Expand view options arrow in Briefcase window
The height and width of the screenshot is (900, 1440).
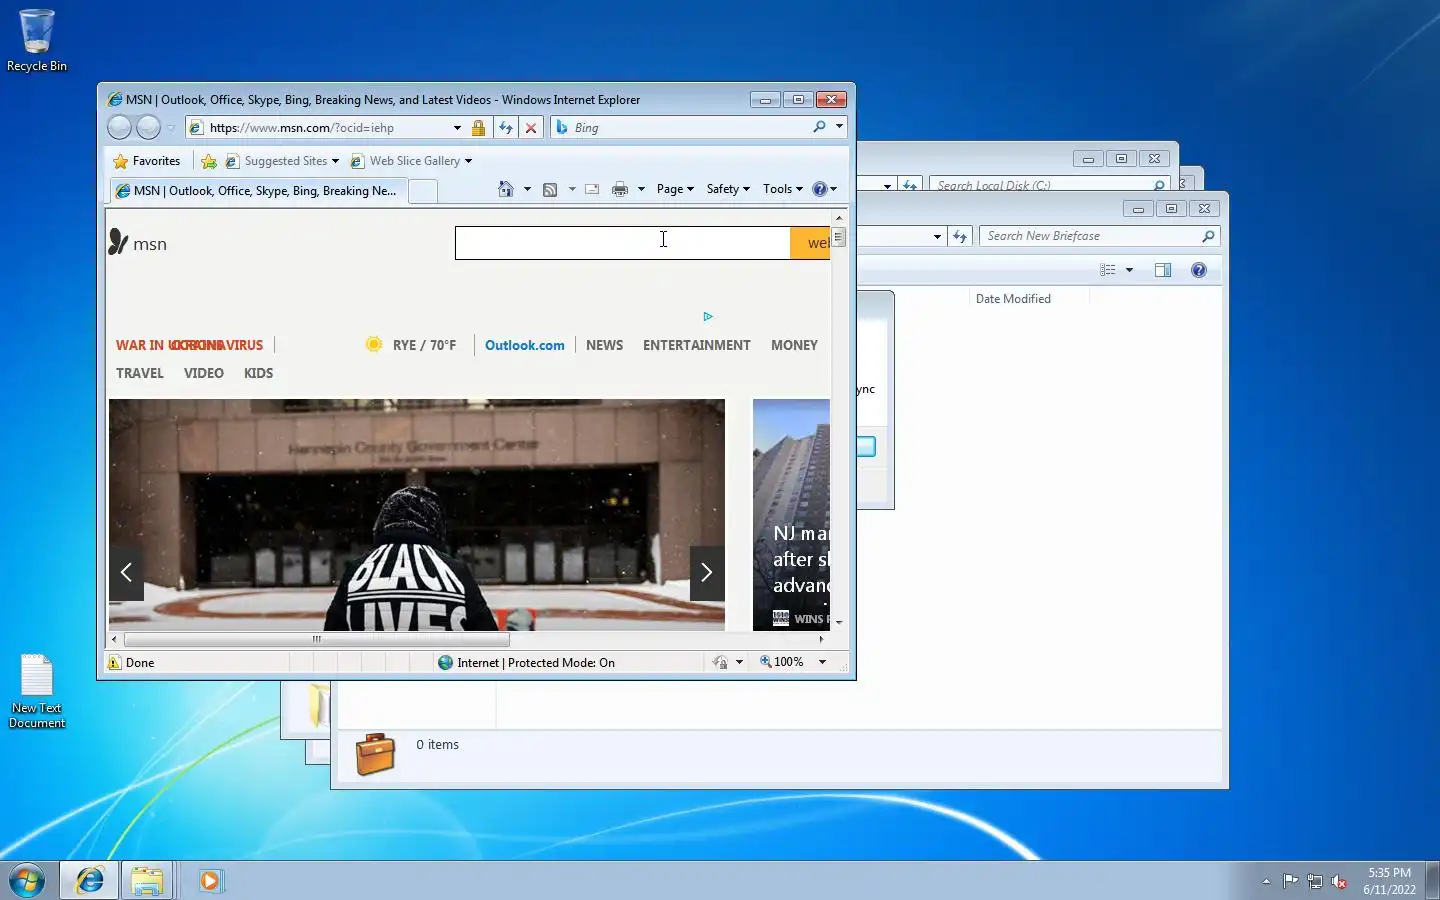pos(1129,270)
